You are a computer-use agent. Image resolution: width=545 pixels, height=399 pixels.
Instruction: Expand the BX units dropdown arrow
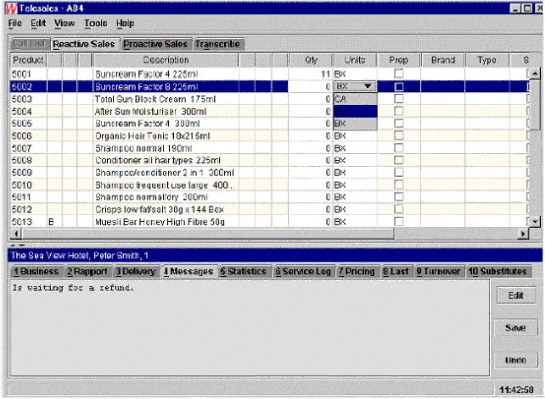point(368,86)
